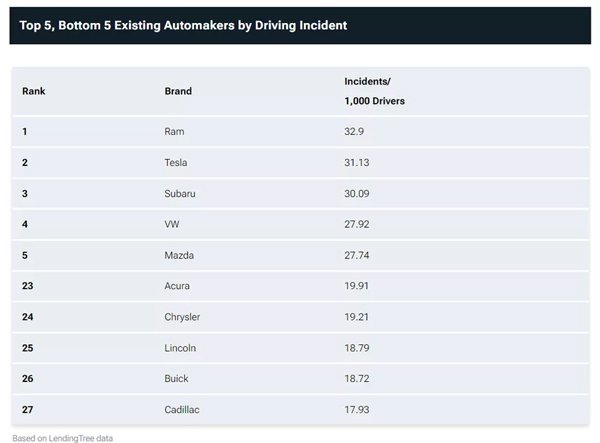Select the Chrysler brand cell

click(x=182, y=317)
